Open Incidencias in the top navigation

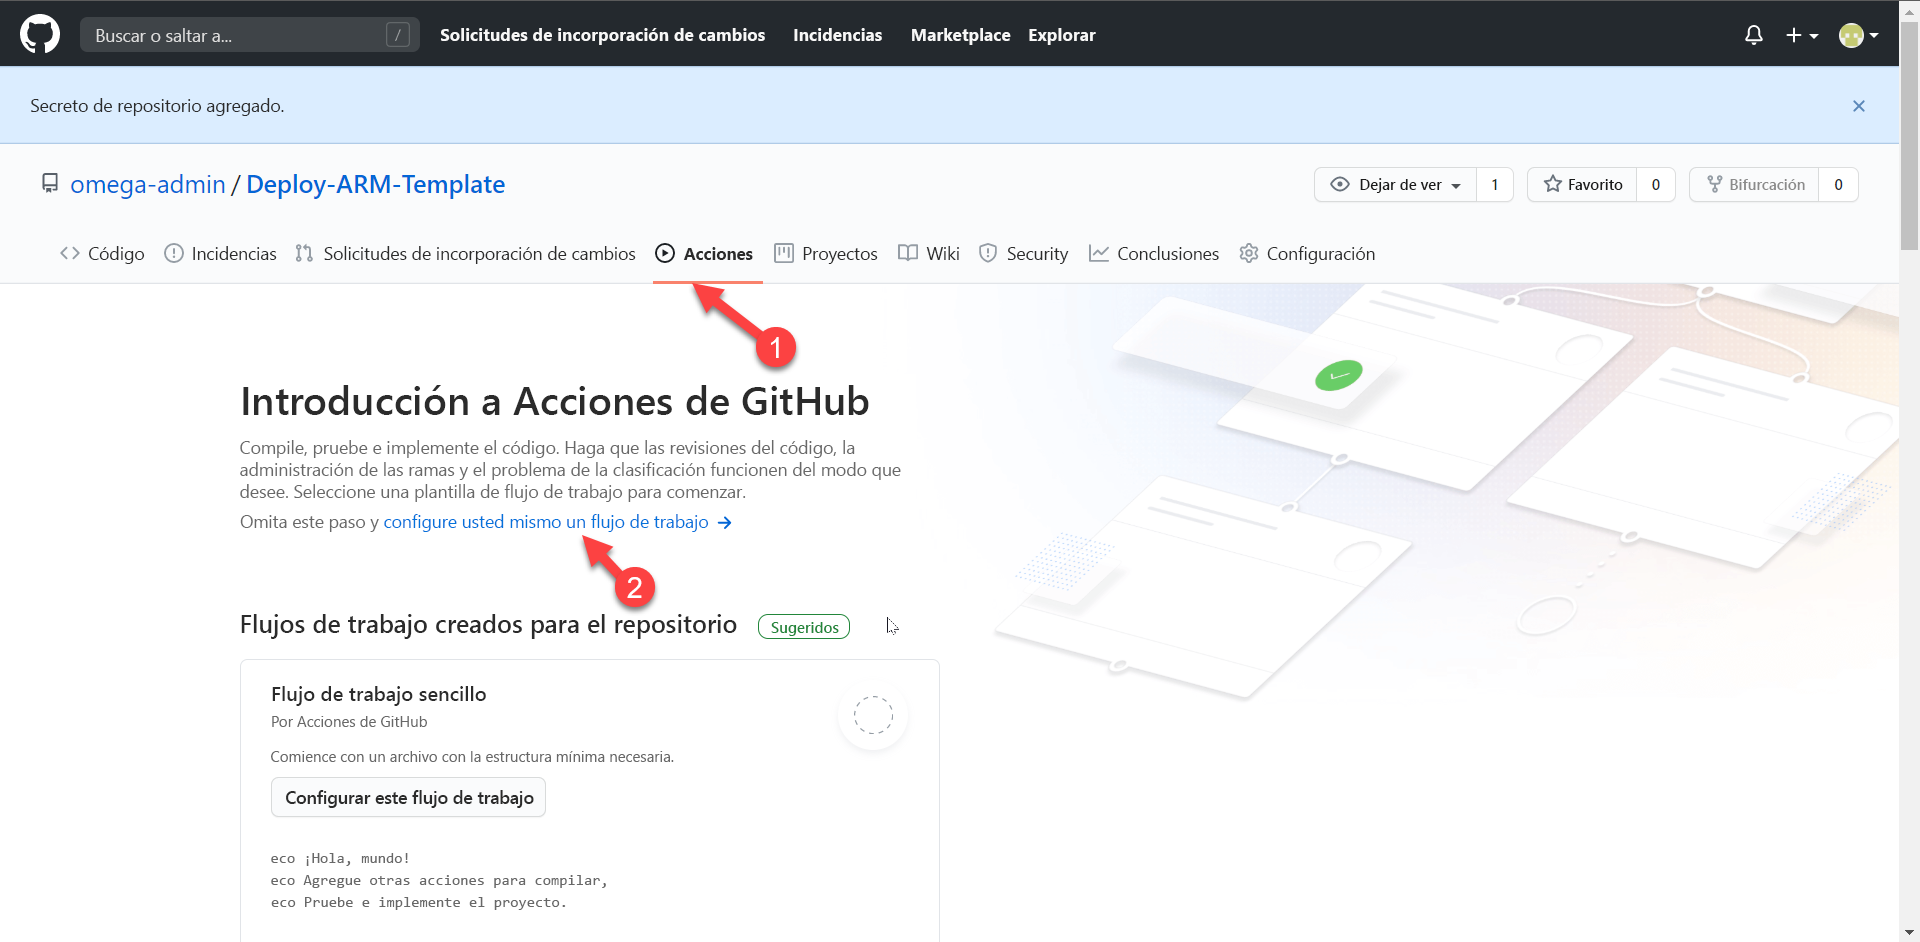pos(837,35)
